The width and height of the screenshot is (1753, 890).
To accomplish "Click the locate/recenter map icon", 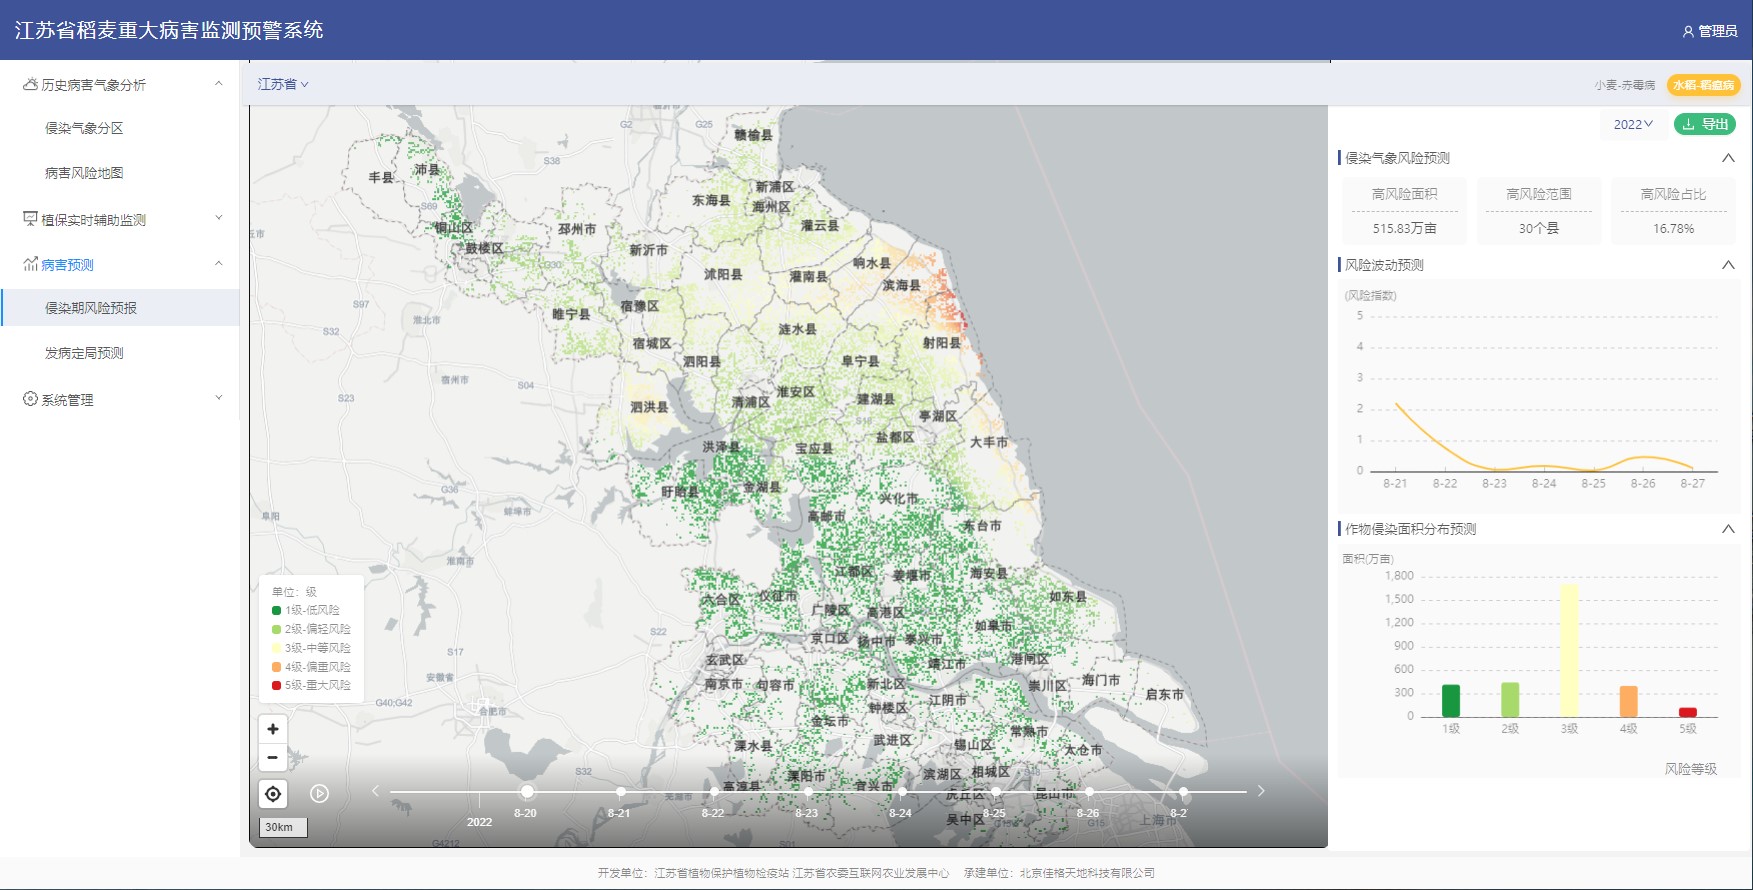I will [273, 794].
